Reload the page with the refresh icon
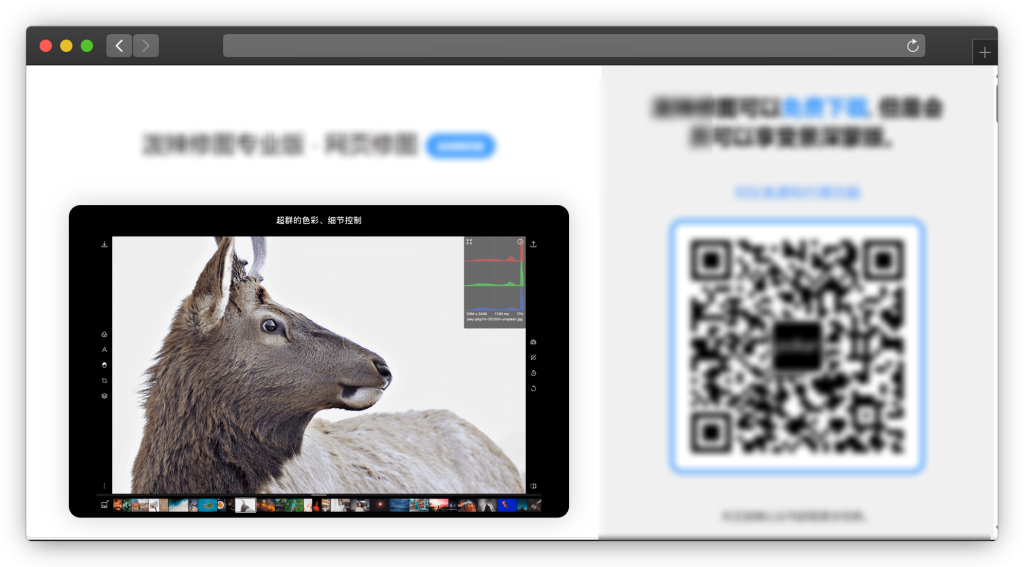 pyautogui.click(x=912, y=46)
